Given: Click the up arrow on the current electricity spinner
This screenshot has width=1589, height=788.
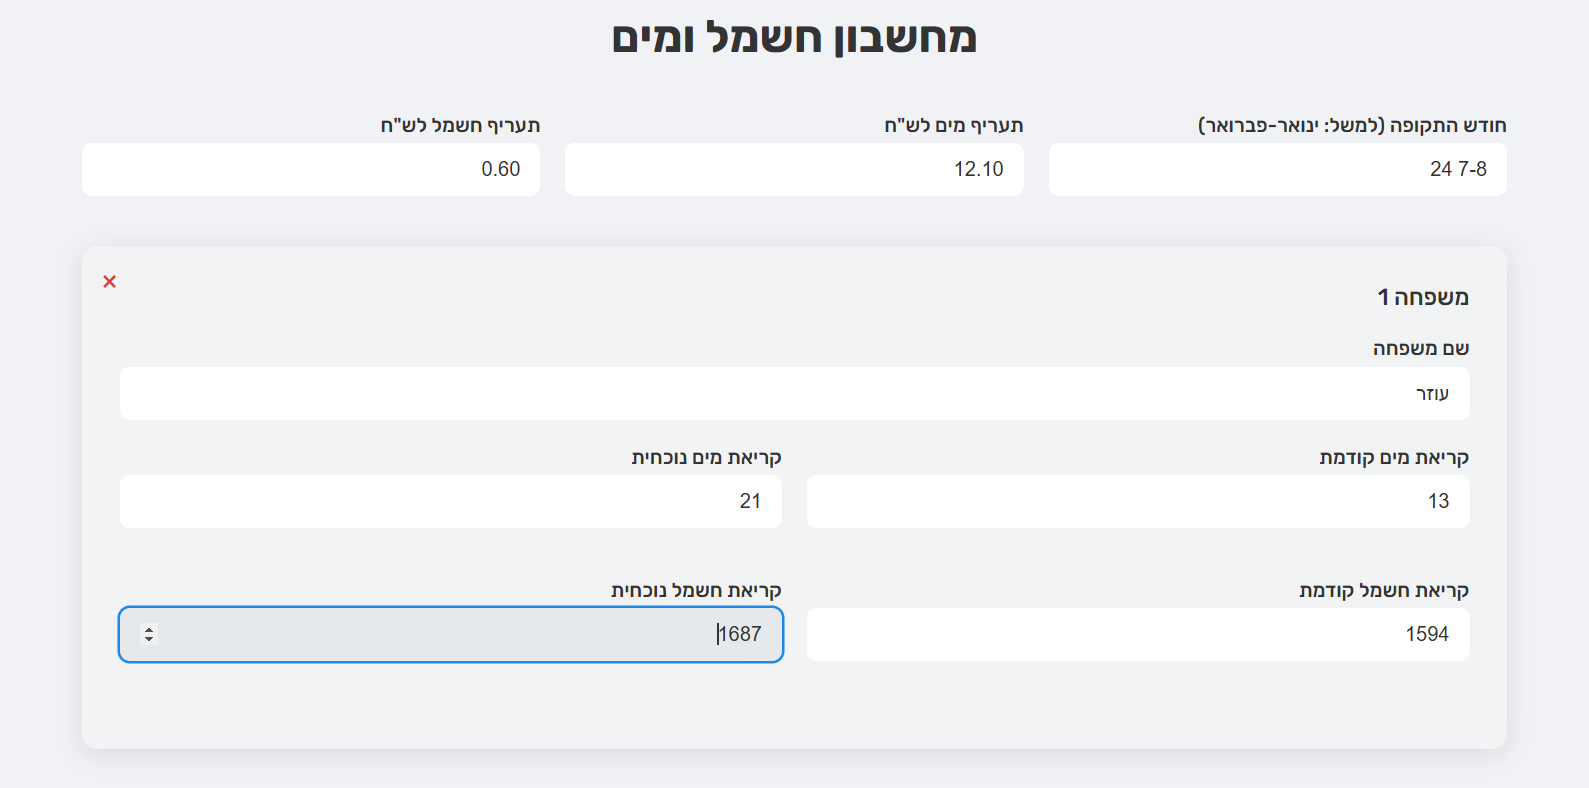Looking at the screenshot, I should [149, 629].
